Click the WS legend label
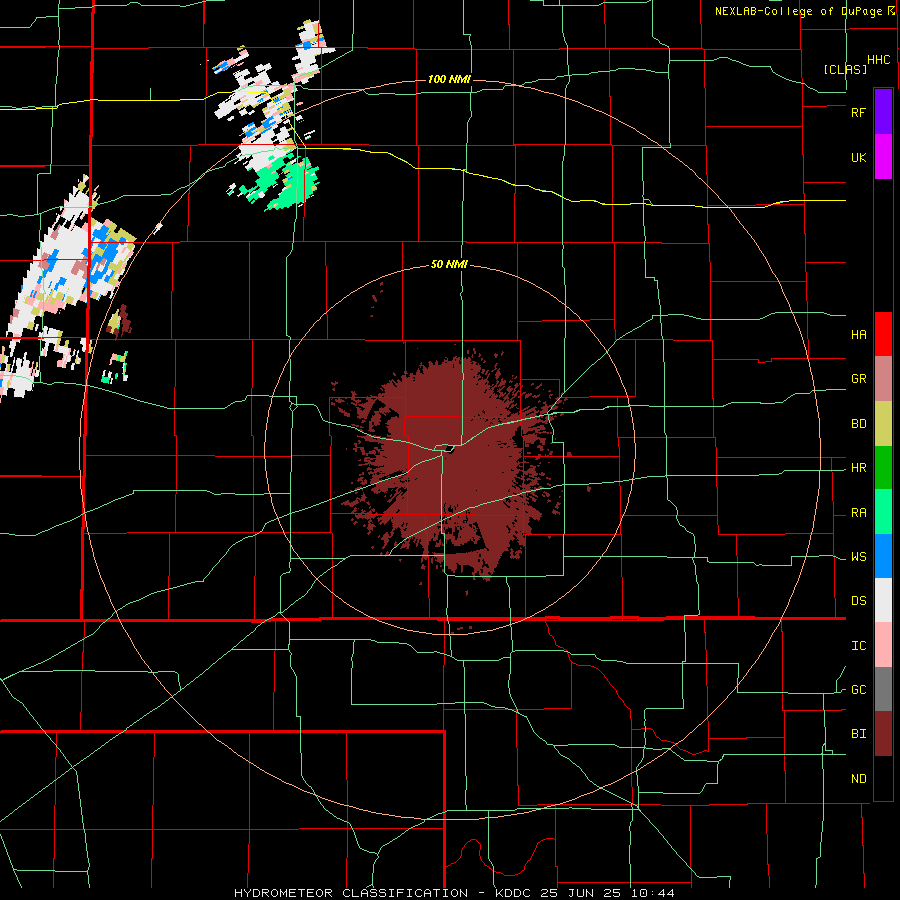The width and height of the screenshot is (900, 900). click(x=858, y=557)
